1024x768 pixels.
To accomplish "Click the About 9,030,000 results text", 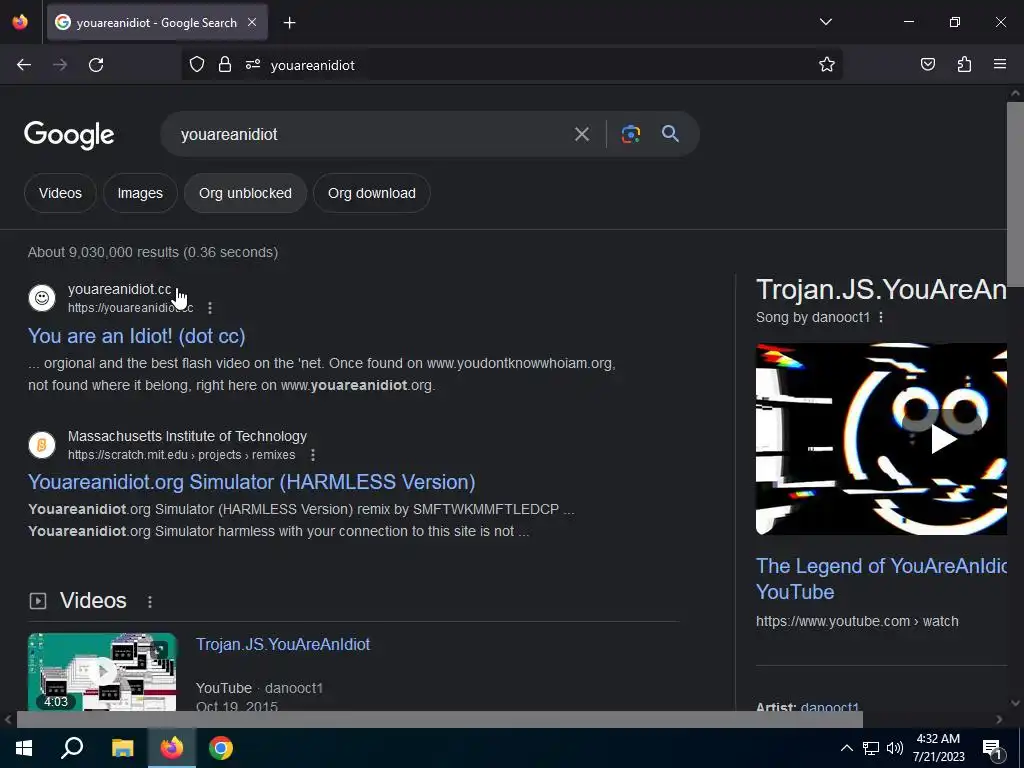I will [153, 252].
